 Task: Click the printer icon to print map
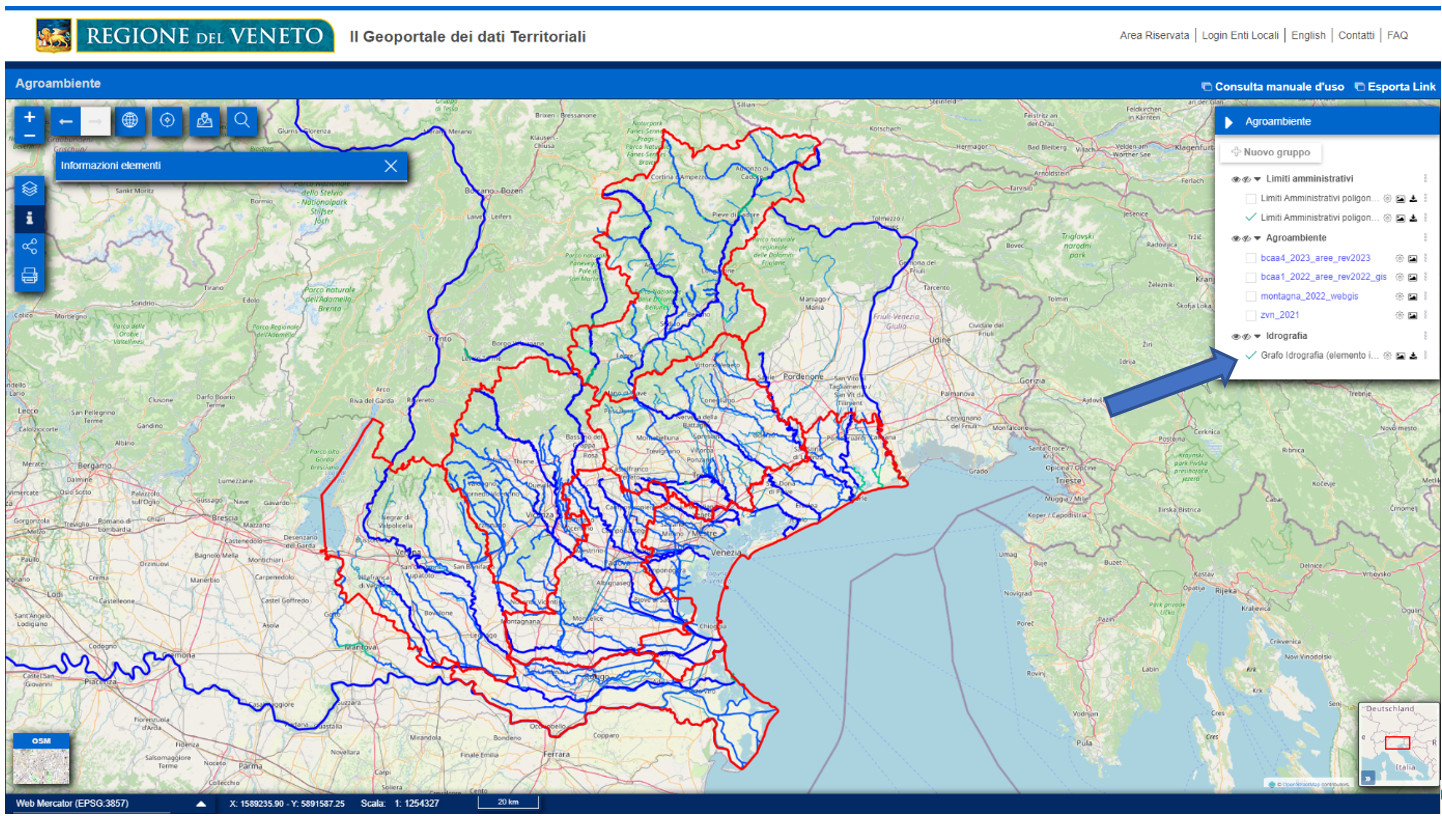(29, 275)
